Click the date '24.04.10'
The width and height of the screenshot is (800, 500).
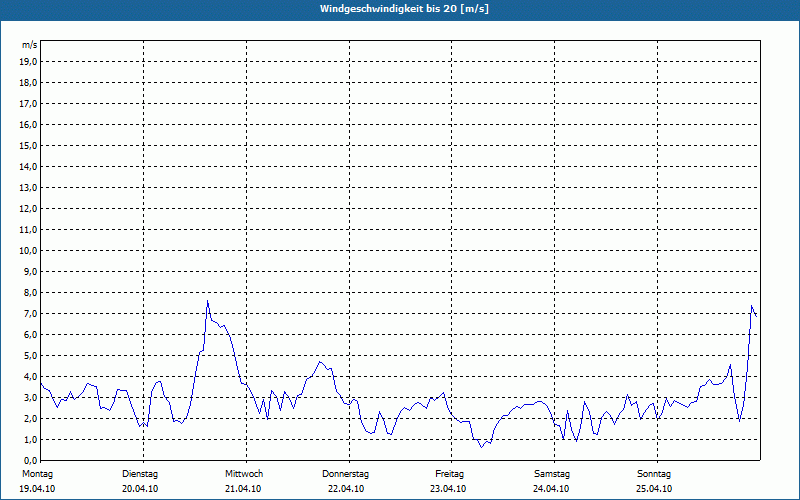click(x=551, y=489)
